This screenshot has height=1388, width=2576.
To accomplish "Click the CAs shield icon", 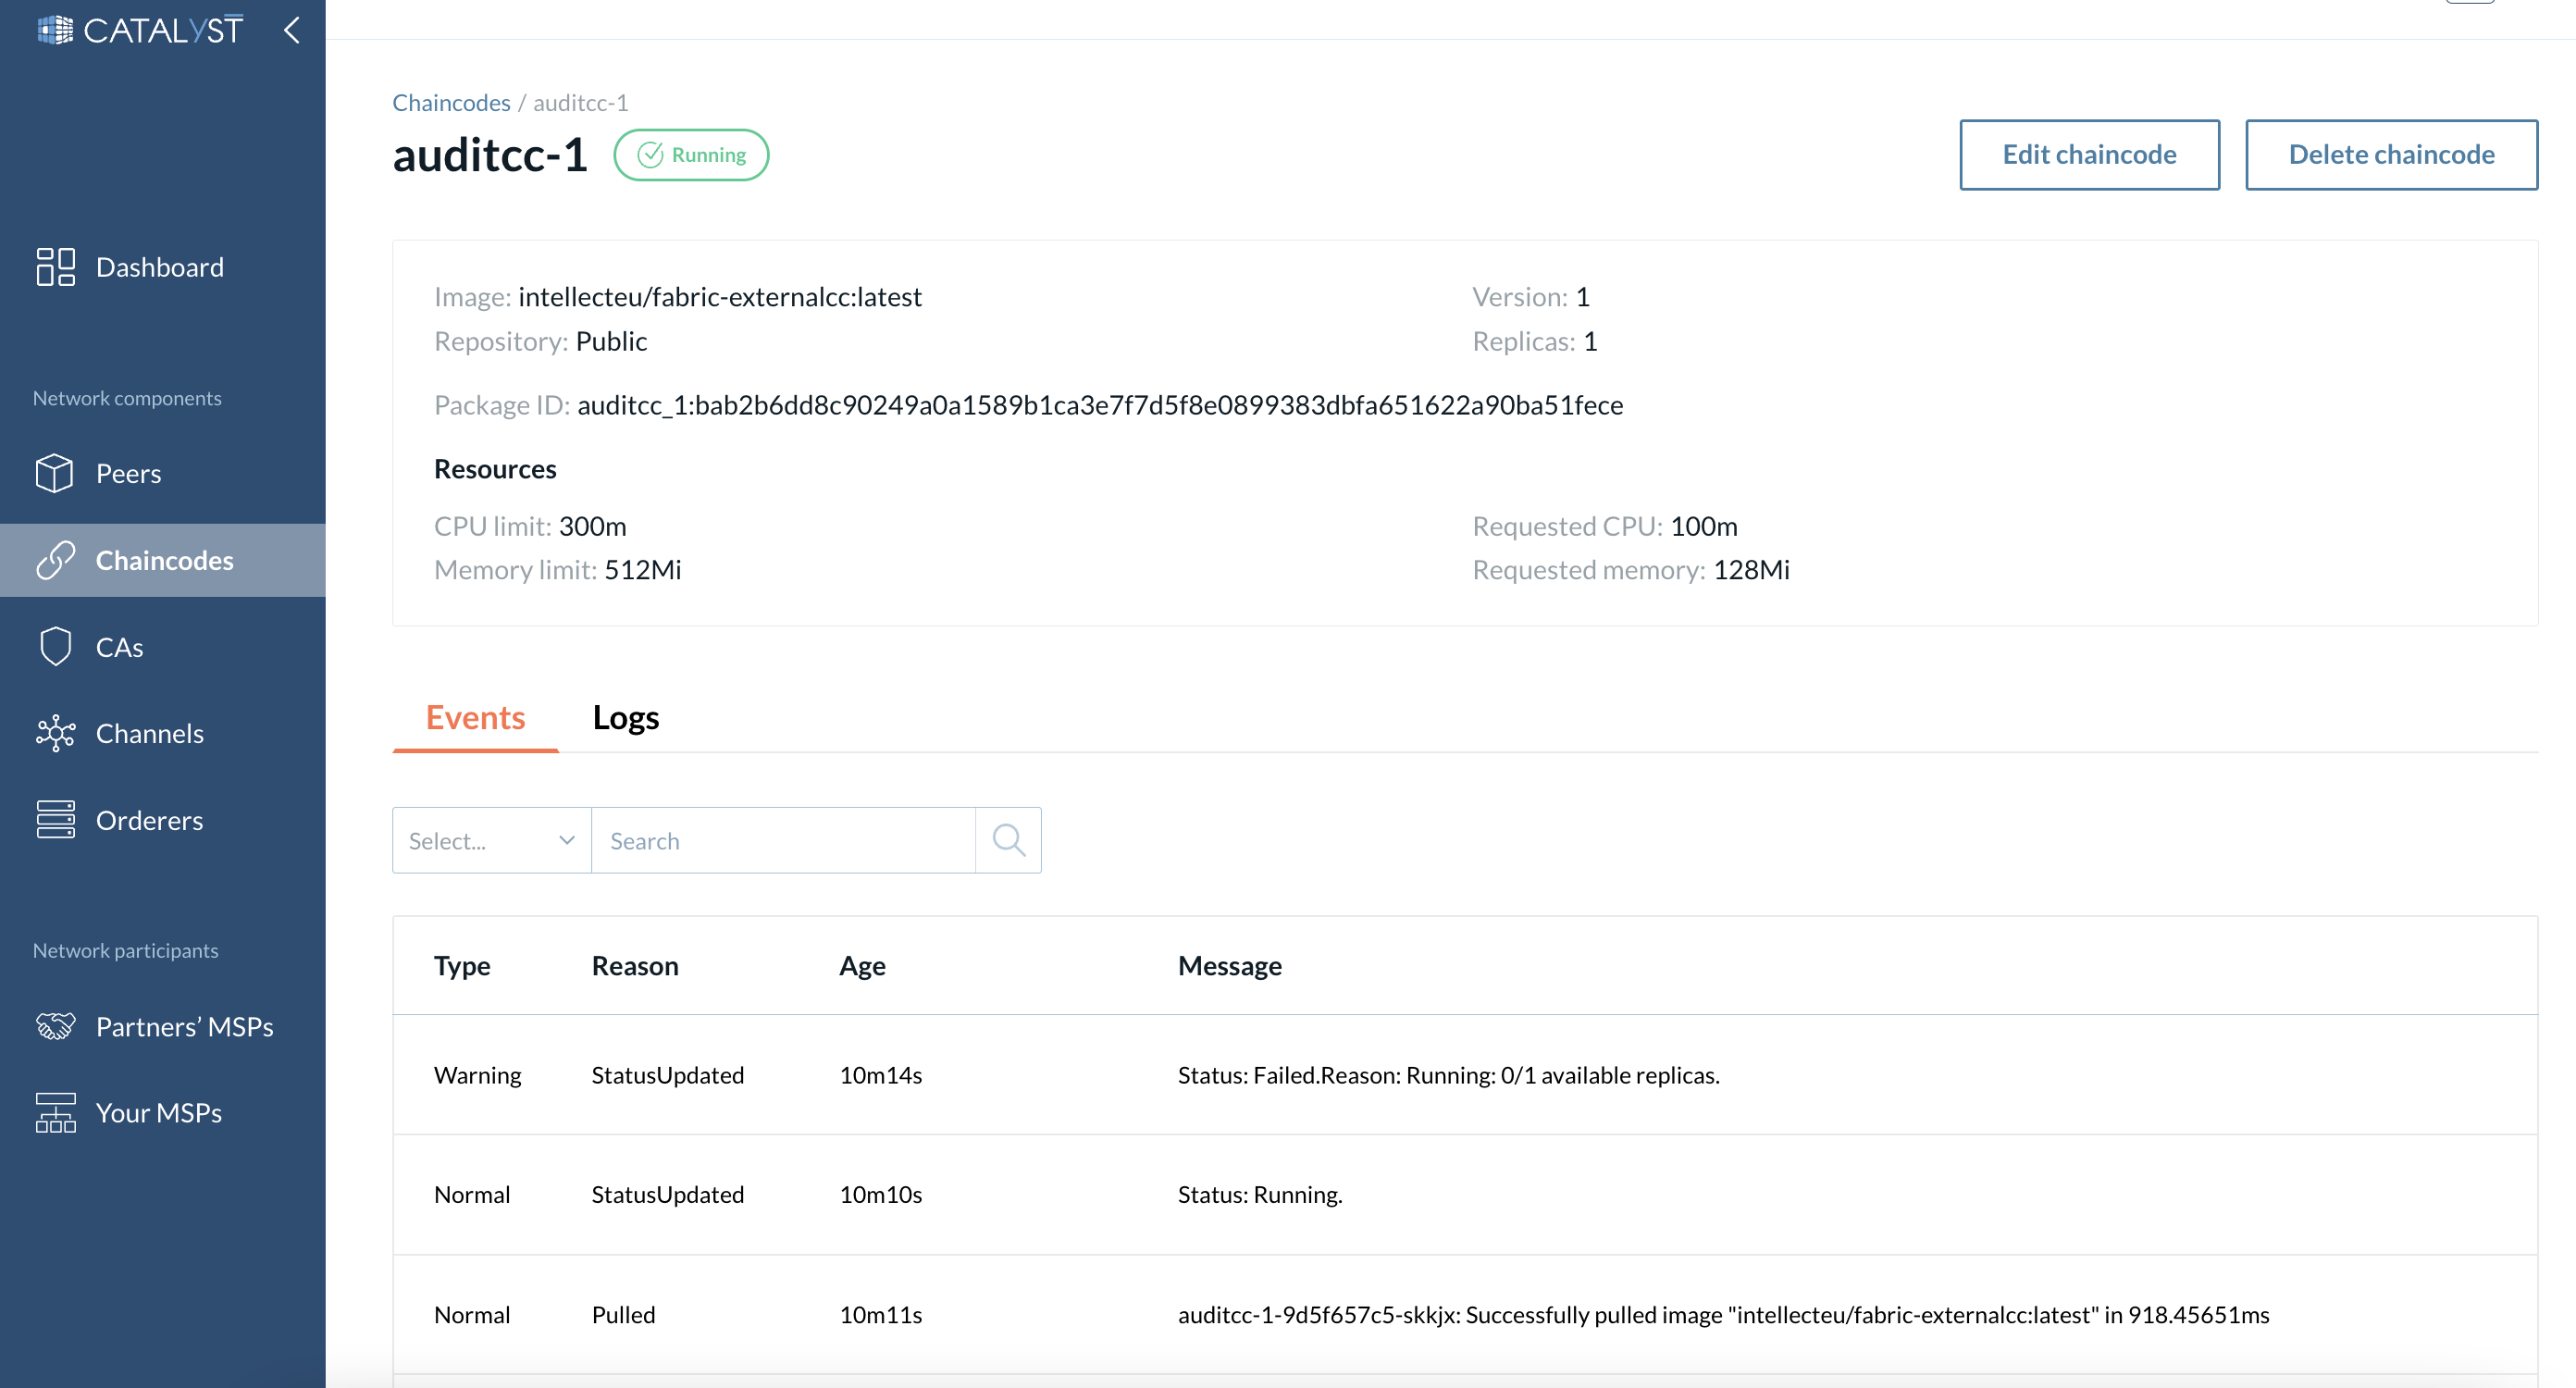I will click(55, 647).
